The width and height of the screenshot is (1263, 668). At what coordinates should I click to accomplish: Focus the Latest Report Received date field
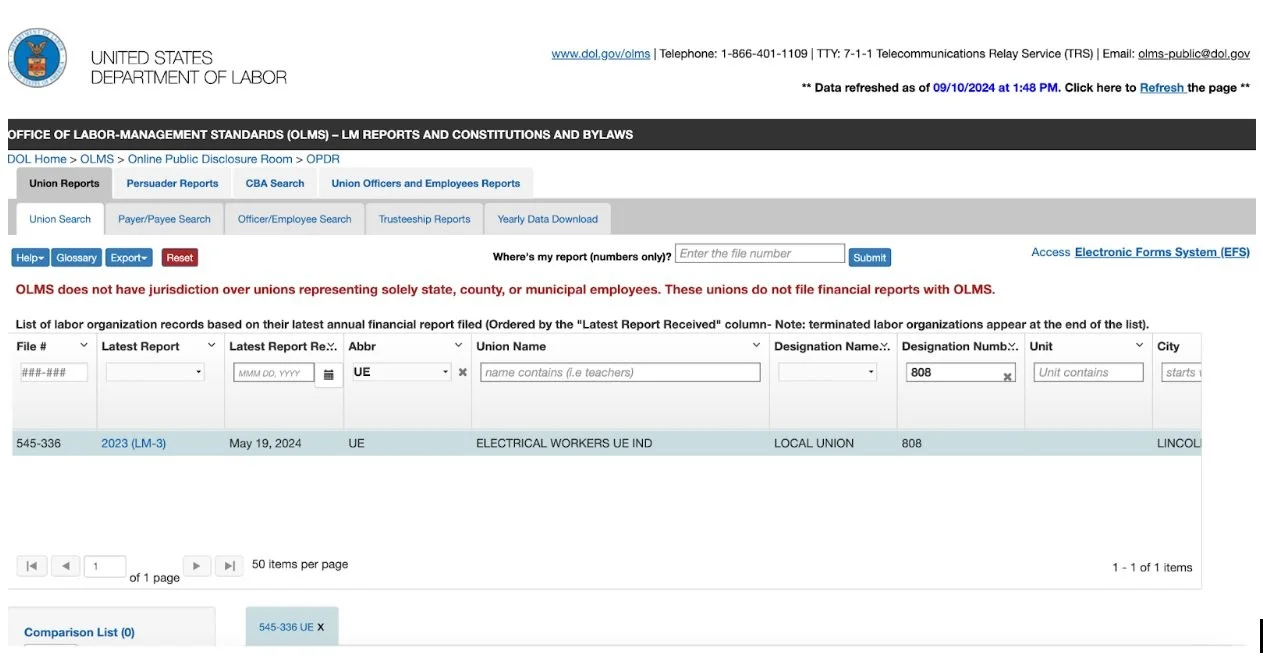point(274,373)
